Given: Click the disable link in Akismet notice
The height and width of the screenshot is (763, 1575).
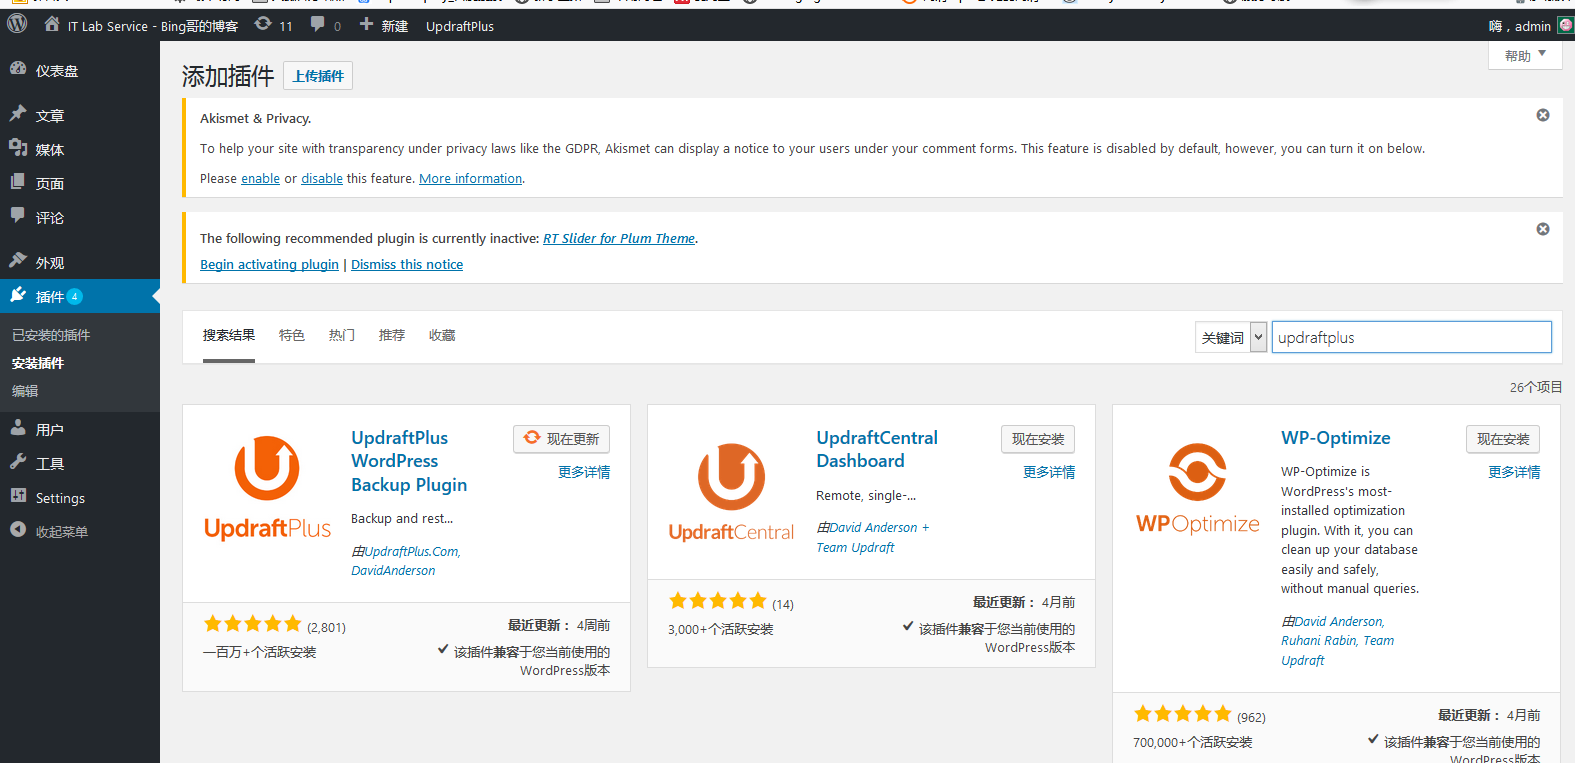Looking at the screenshot, I should [x=322, y=178].
